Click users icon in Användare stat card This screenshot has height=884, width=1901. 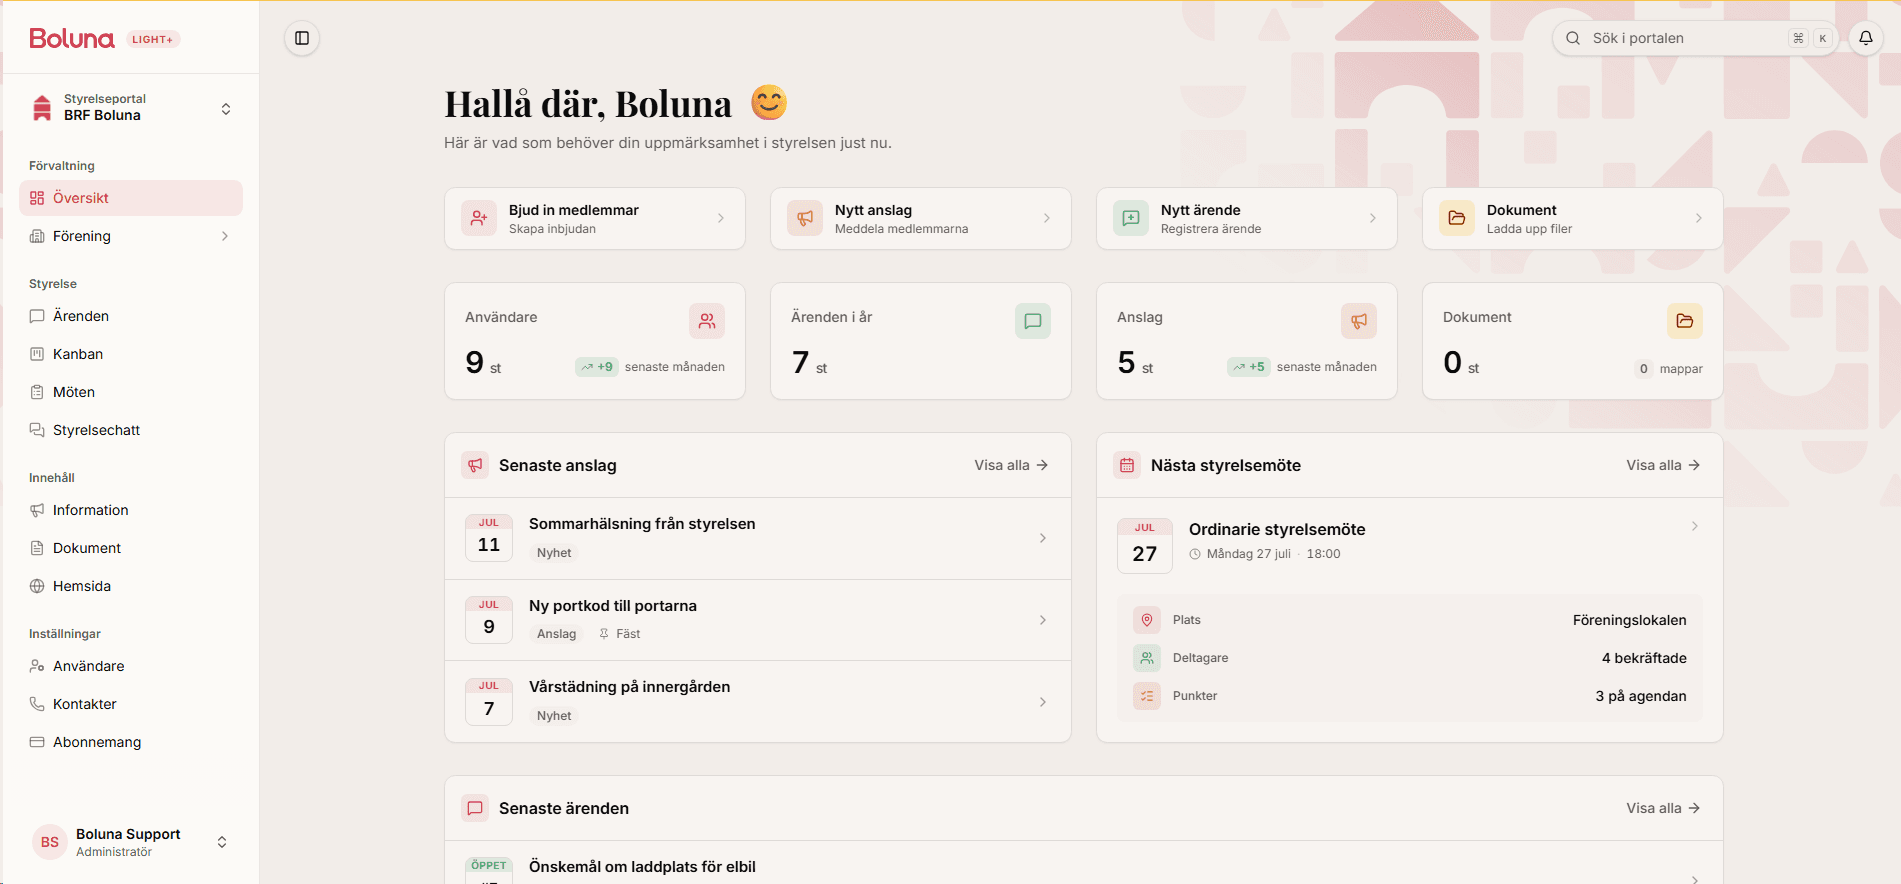coord(707,321)
